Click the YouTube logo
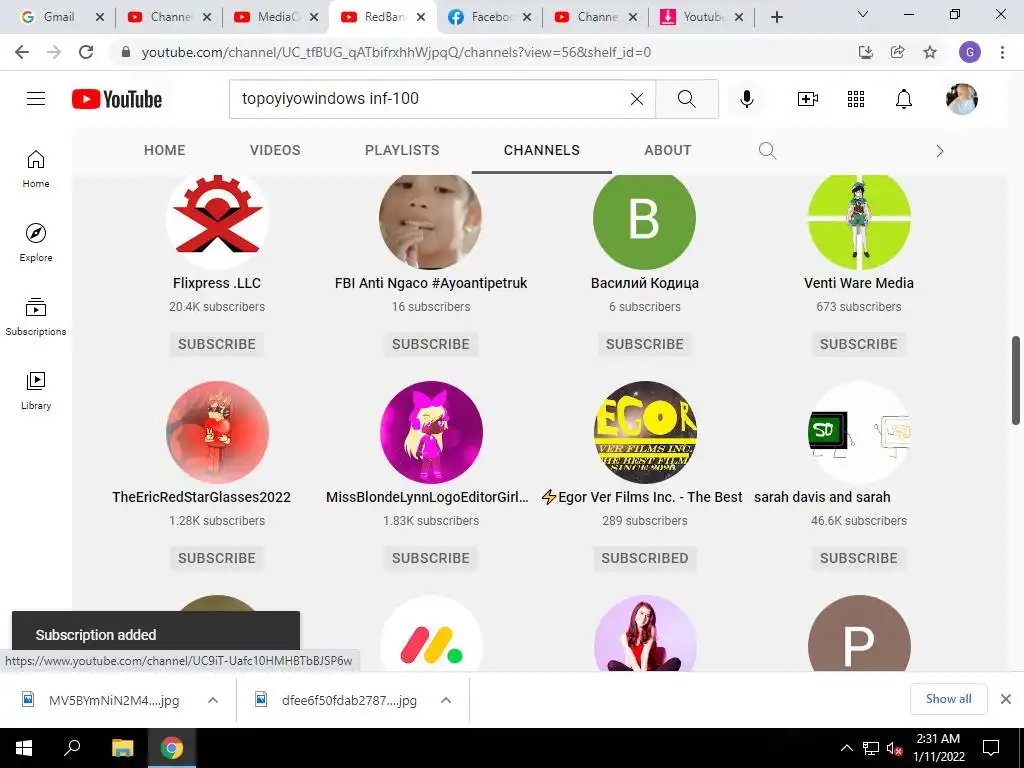Screen dimensions: 1024x768 click(117, 99)
